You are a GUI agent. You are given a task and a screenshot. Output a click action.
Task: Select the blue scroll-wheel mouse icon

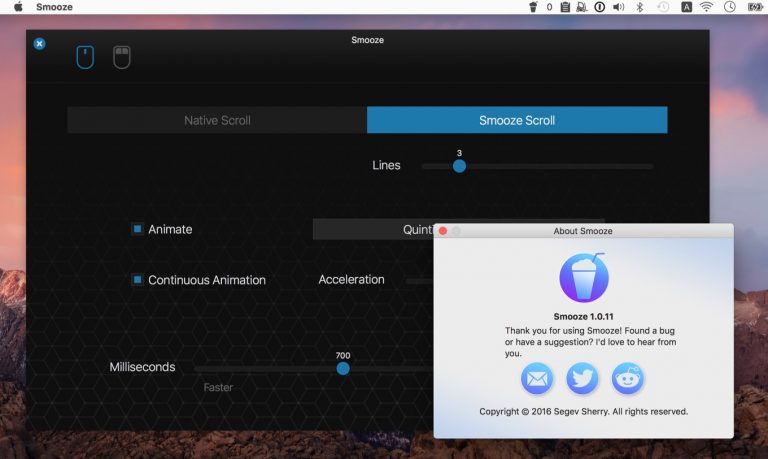coord(85,57)
